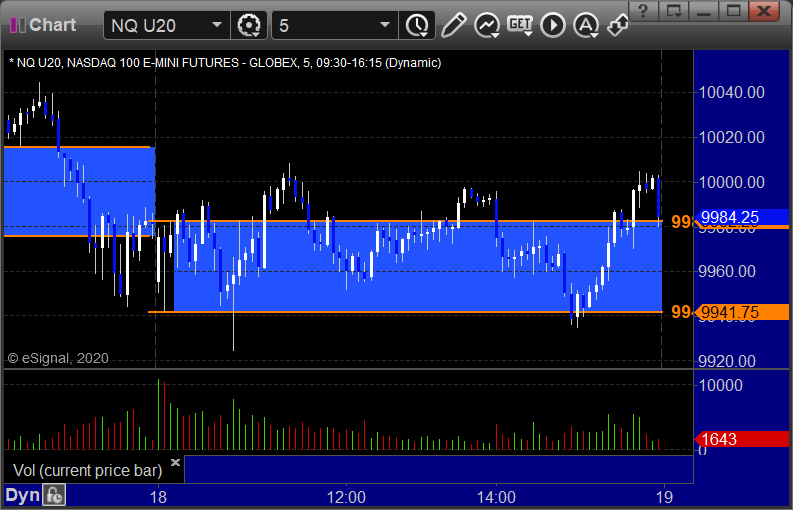
Task: Start bar replay play button
Action: tap(552, 25)
